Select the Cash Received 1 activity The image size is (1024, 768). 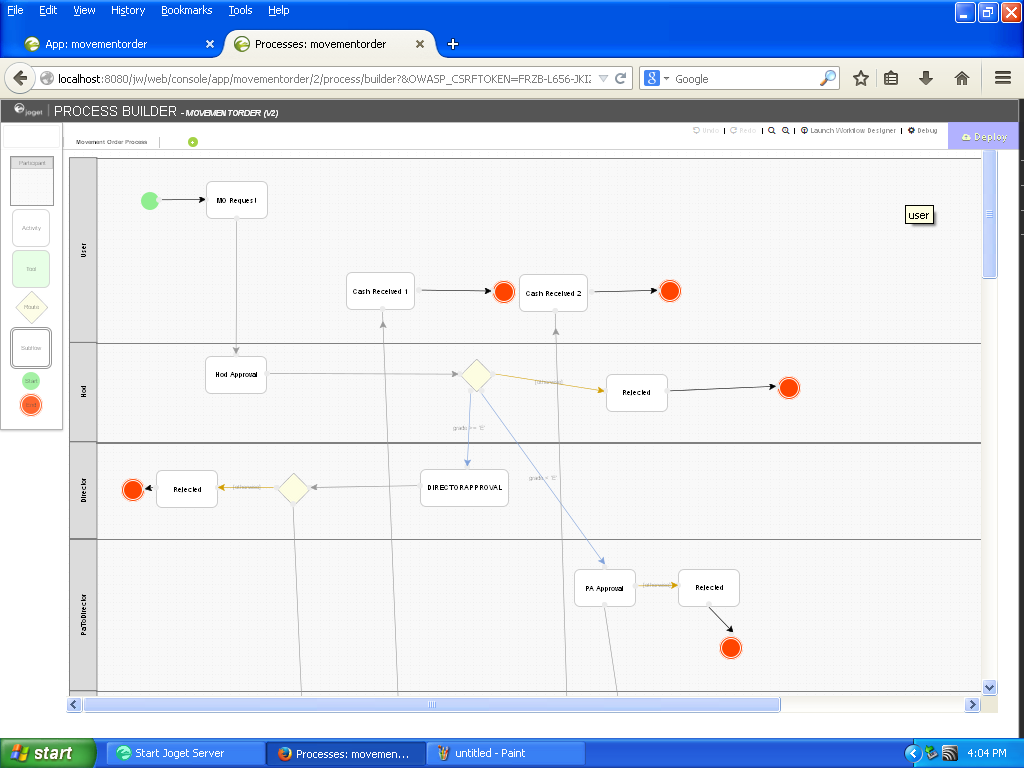pos(380,291)
